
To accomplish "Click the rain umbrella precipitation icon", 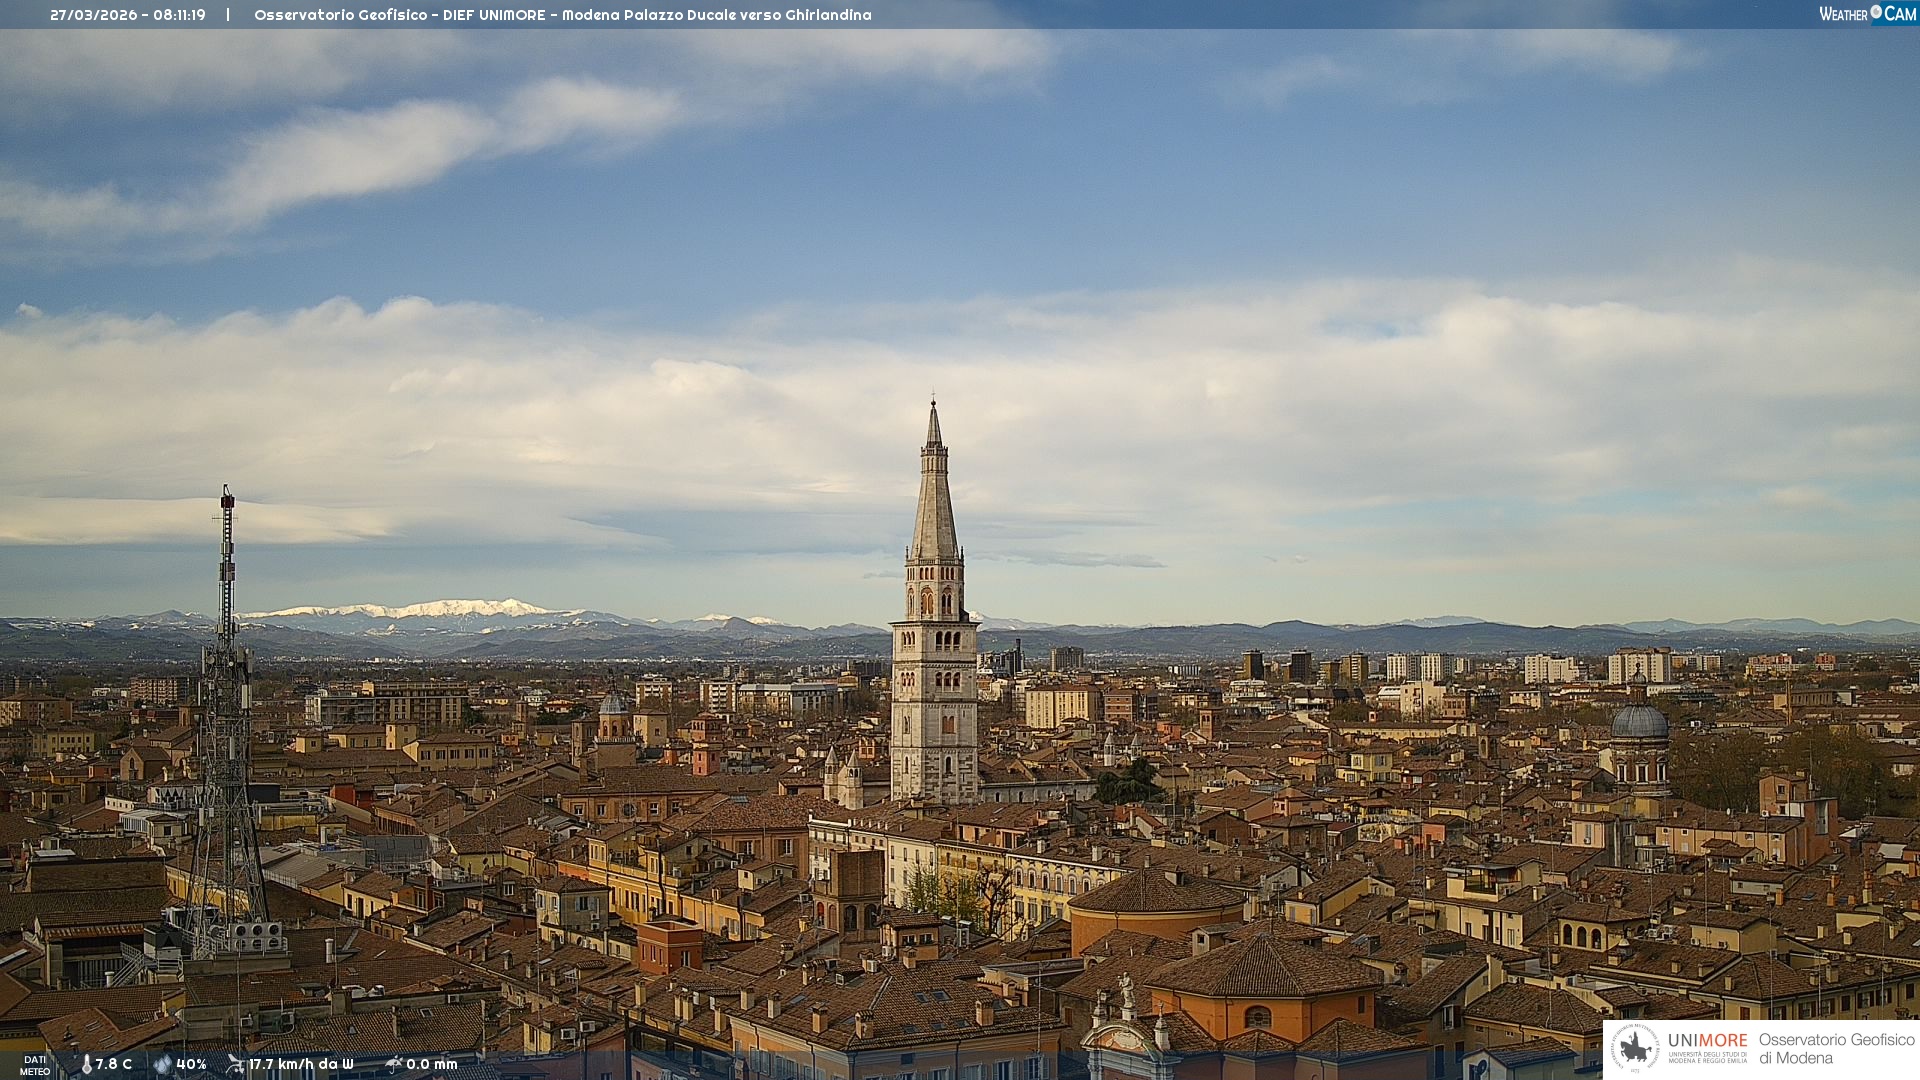I will (x=393, y=1064).
